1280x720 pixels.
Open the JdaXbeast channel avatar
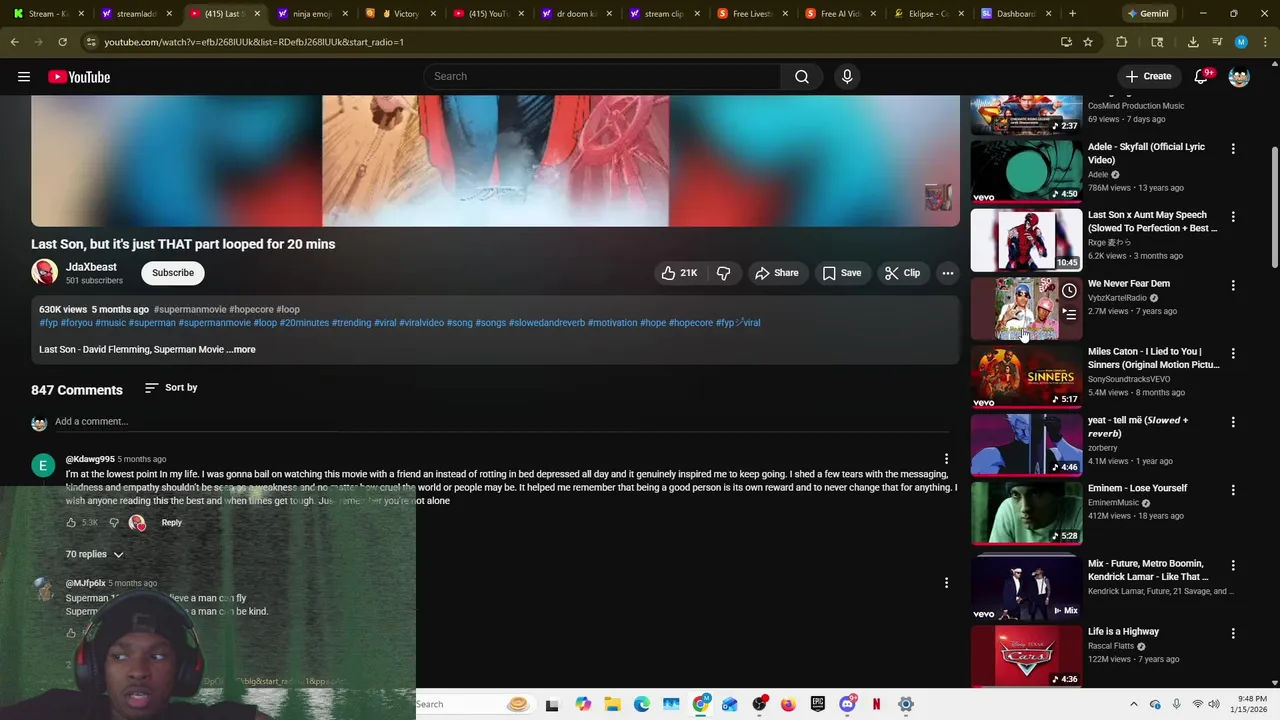tap(44, 272)
